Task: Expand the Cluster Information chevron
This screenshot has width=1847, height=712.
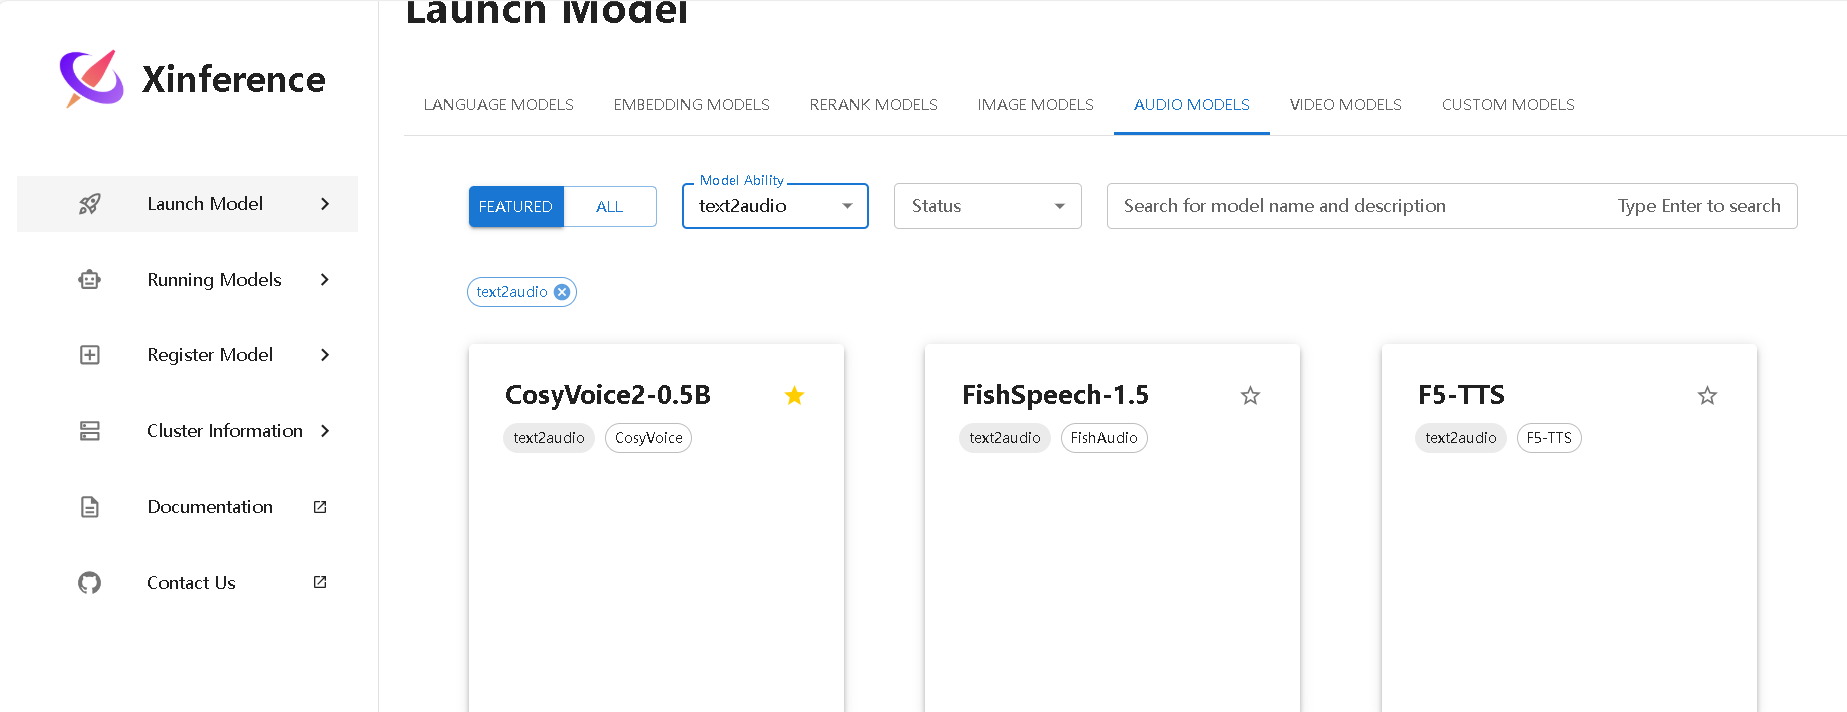Action: pyautogui.click(x=325, y=431)
